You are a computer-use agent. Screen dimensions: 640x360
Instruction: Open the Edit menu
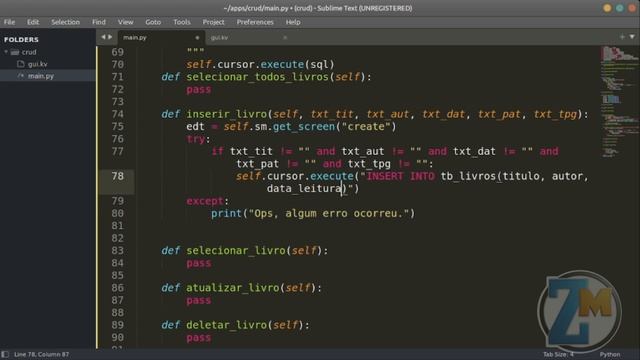33,22
